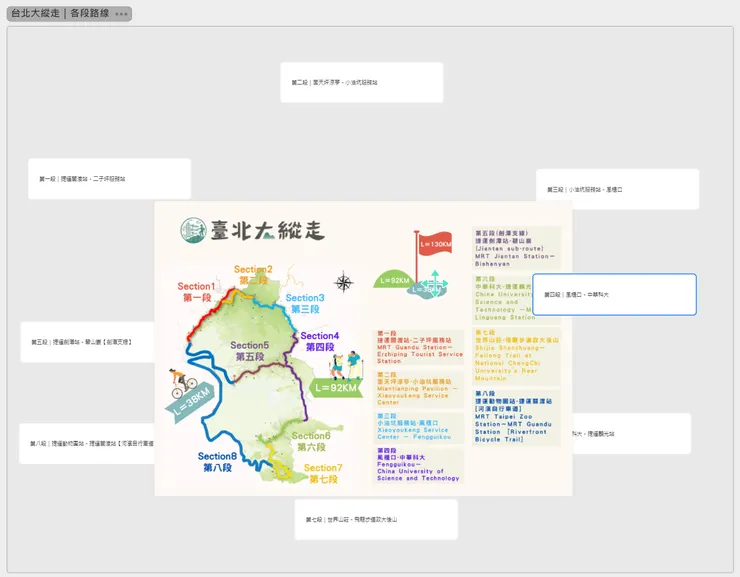Select the 第五段 (劍潭支線) card
The width and height of the screenshot is (740, 577).
pos(87,342)
